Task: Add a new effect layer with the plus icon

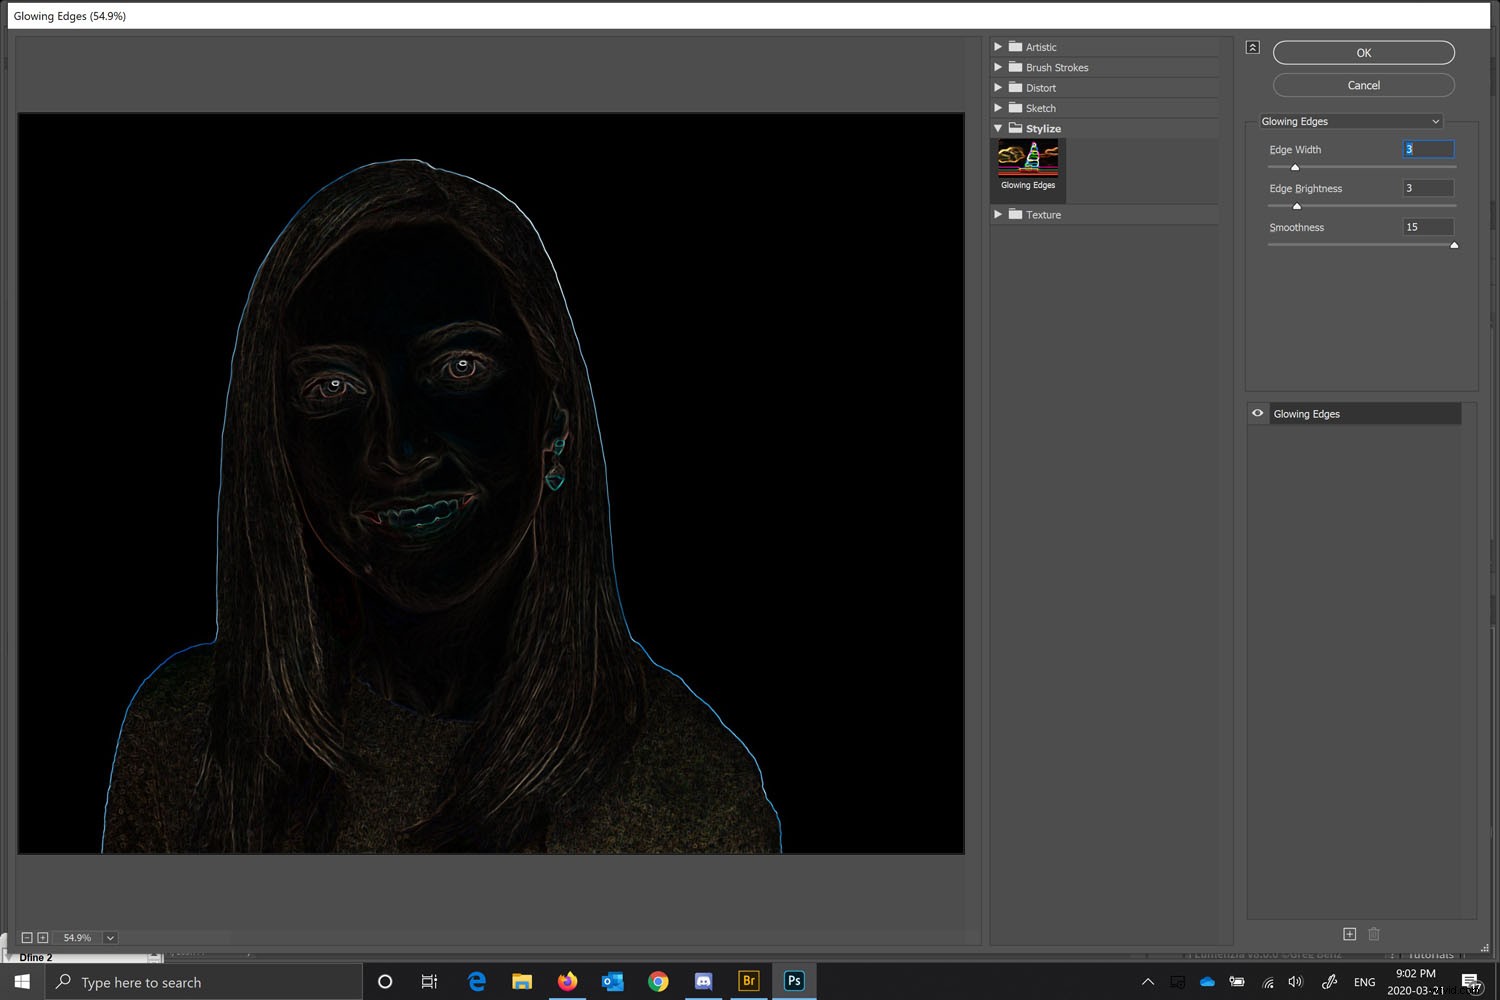Action: [1349, 934]
